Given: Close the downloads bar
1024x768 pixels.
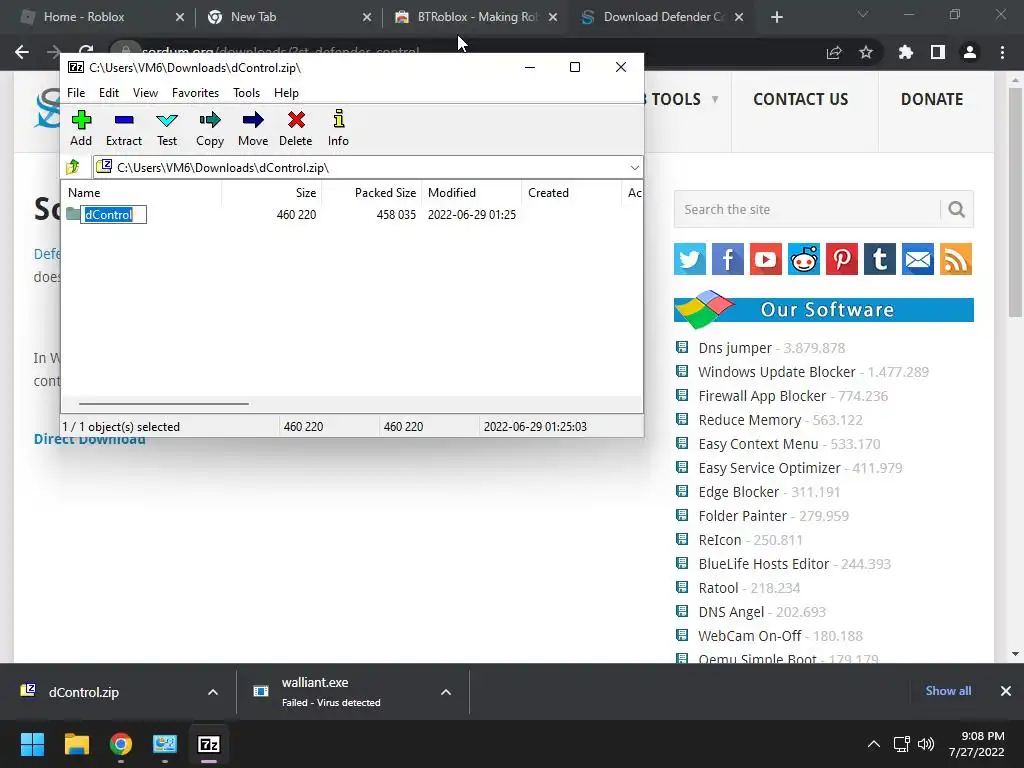Looking at the screenshot, I should click(1006, 691).
